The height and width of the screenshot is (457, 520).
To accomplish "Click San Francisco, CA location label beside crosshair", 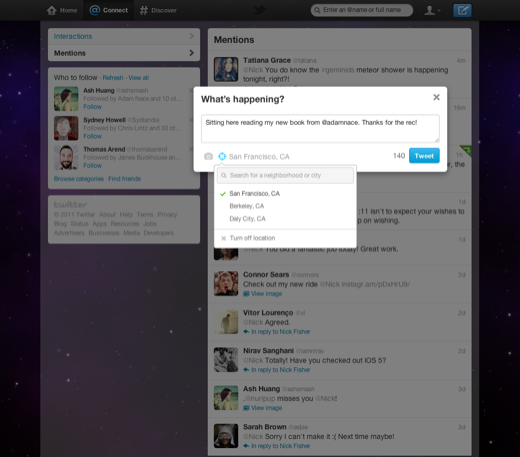I will click(x=259, y=157).
